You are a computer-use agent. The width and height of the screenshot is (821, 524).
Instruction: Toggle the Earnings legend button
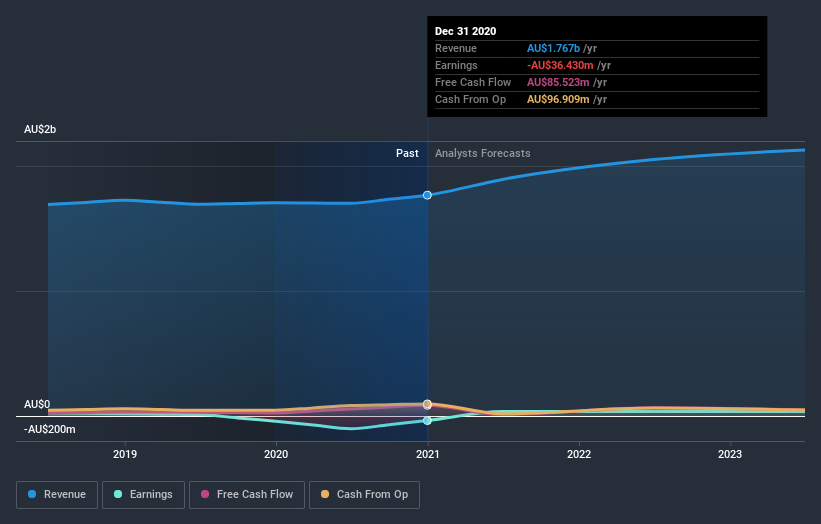click(143, 495)
